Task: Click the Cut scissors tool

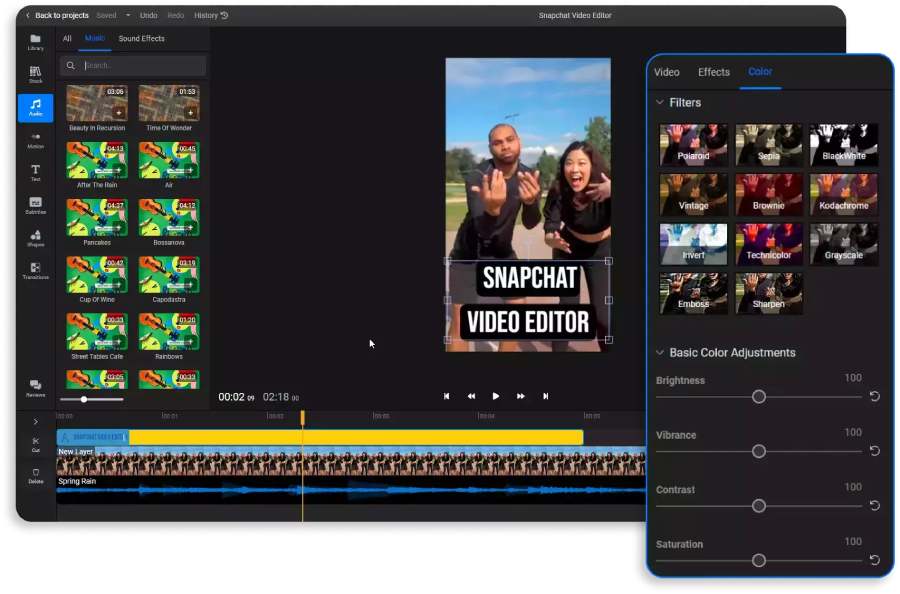Action: pos(36,444)
